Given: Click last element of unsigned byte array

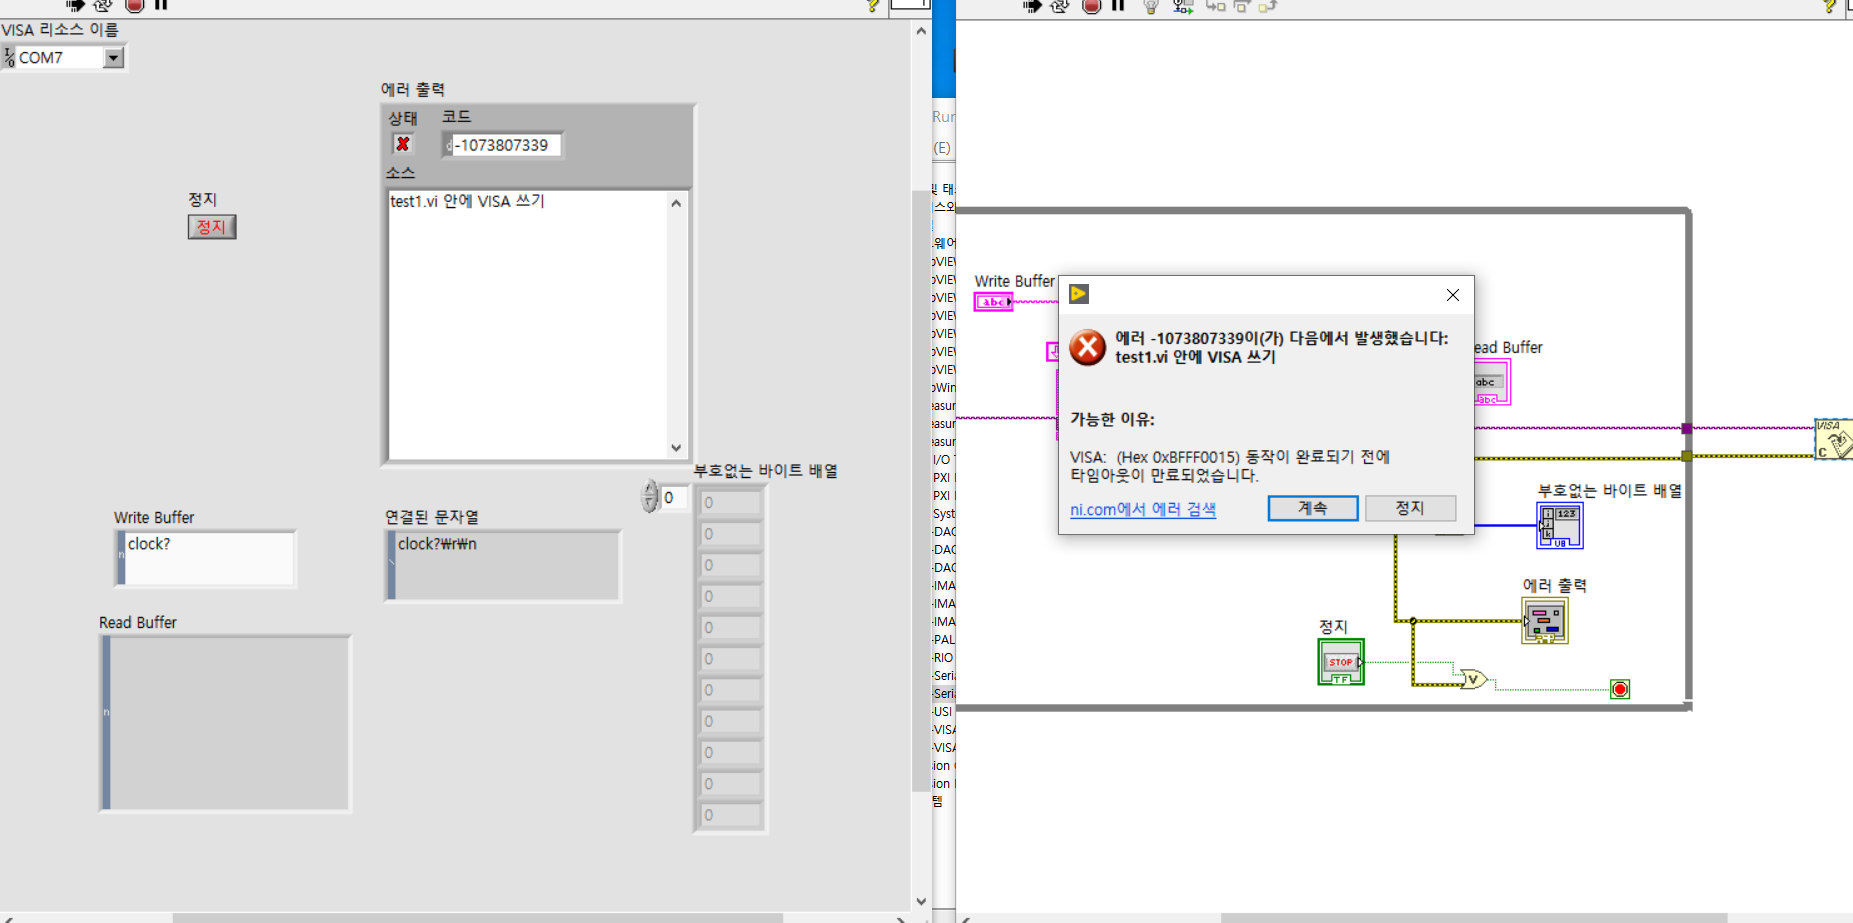Looking at the screenshot, I should 731,815.
